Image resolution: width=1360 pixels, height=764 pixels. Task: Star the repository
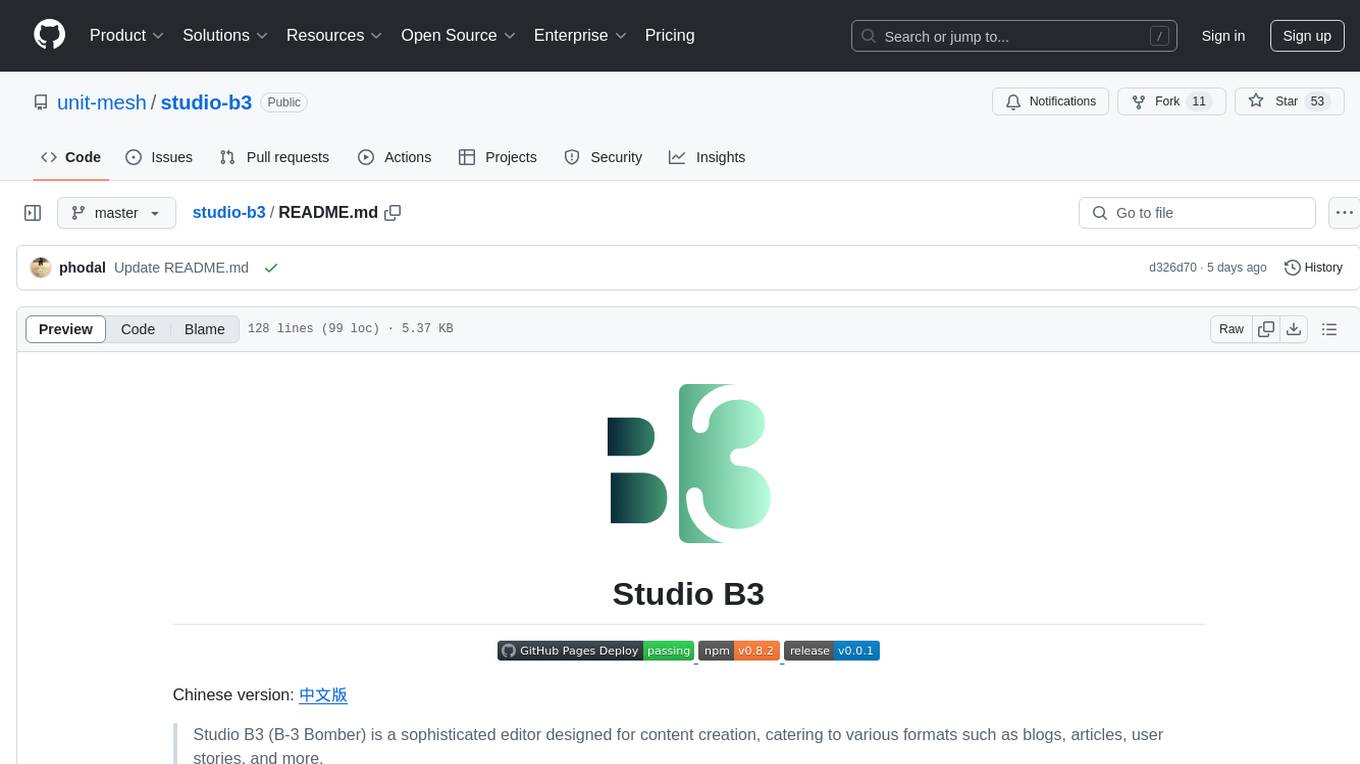point(1289,101)
